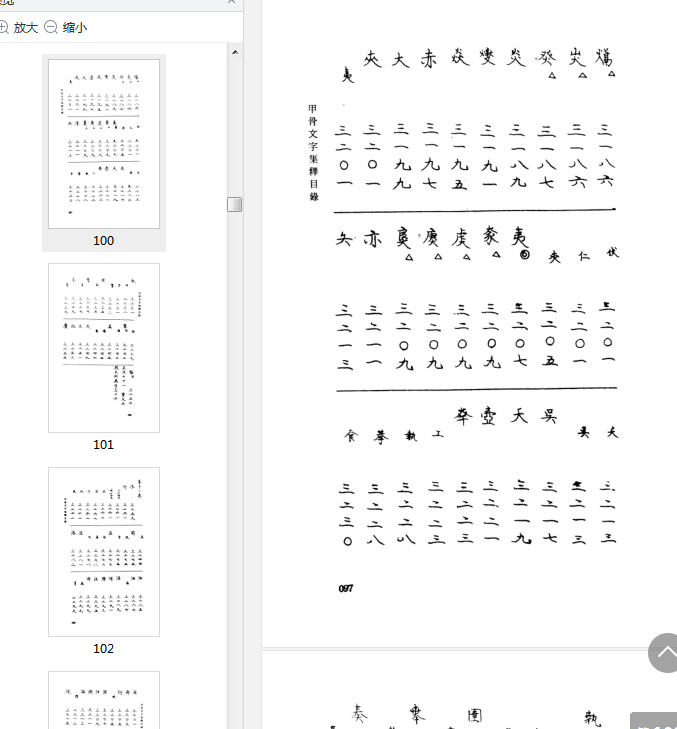Click the zoom-in magnifier icon
The width and height of the screenshot is (677, 729).
(3, 27)
